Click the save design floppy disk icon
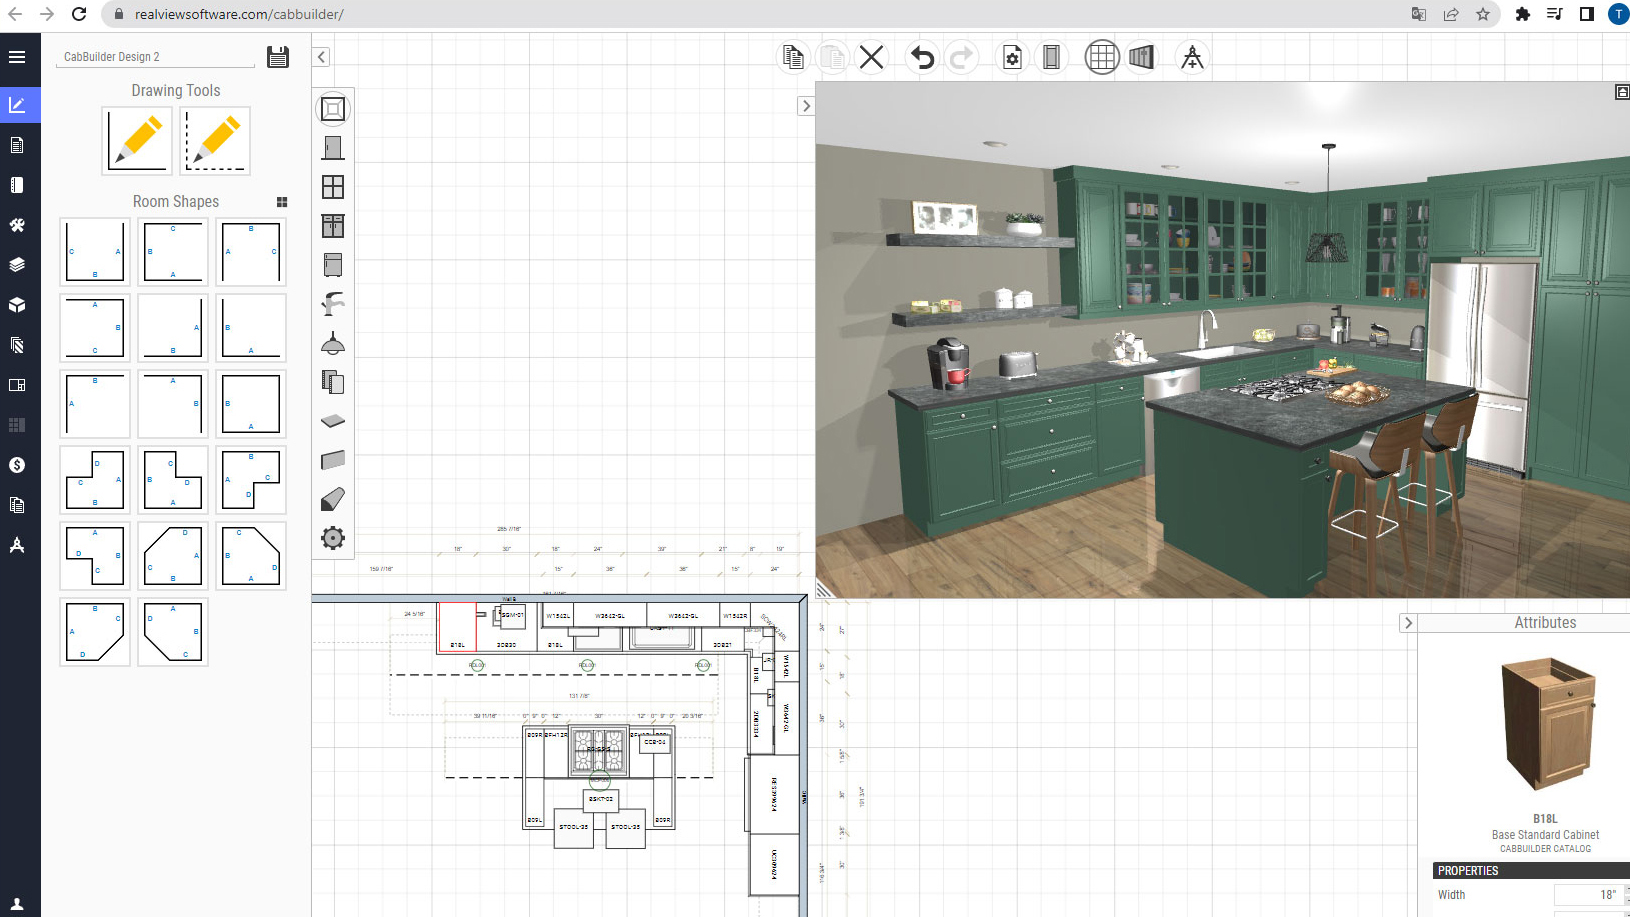1630x917 pixels. click(278, 57)
